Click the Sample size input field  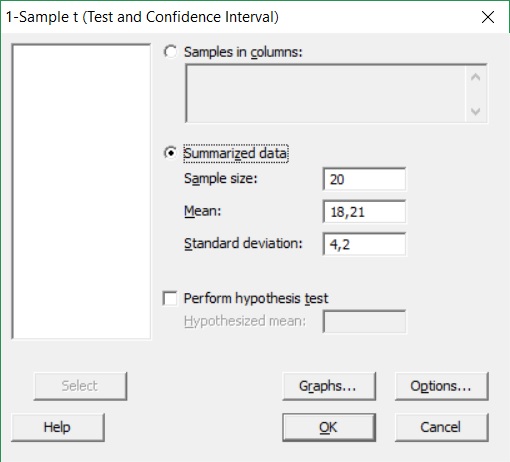364,179
